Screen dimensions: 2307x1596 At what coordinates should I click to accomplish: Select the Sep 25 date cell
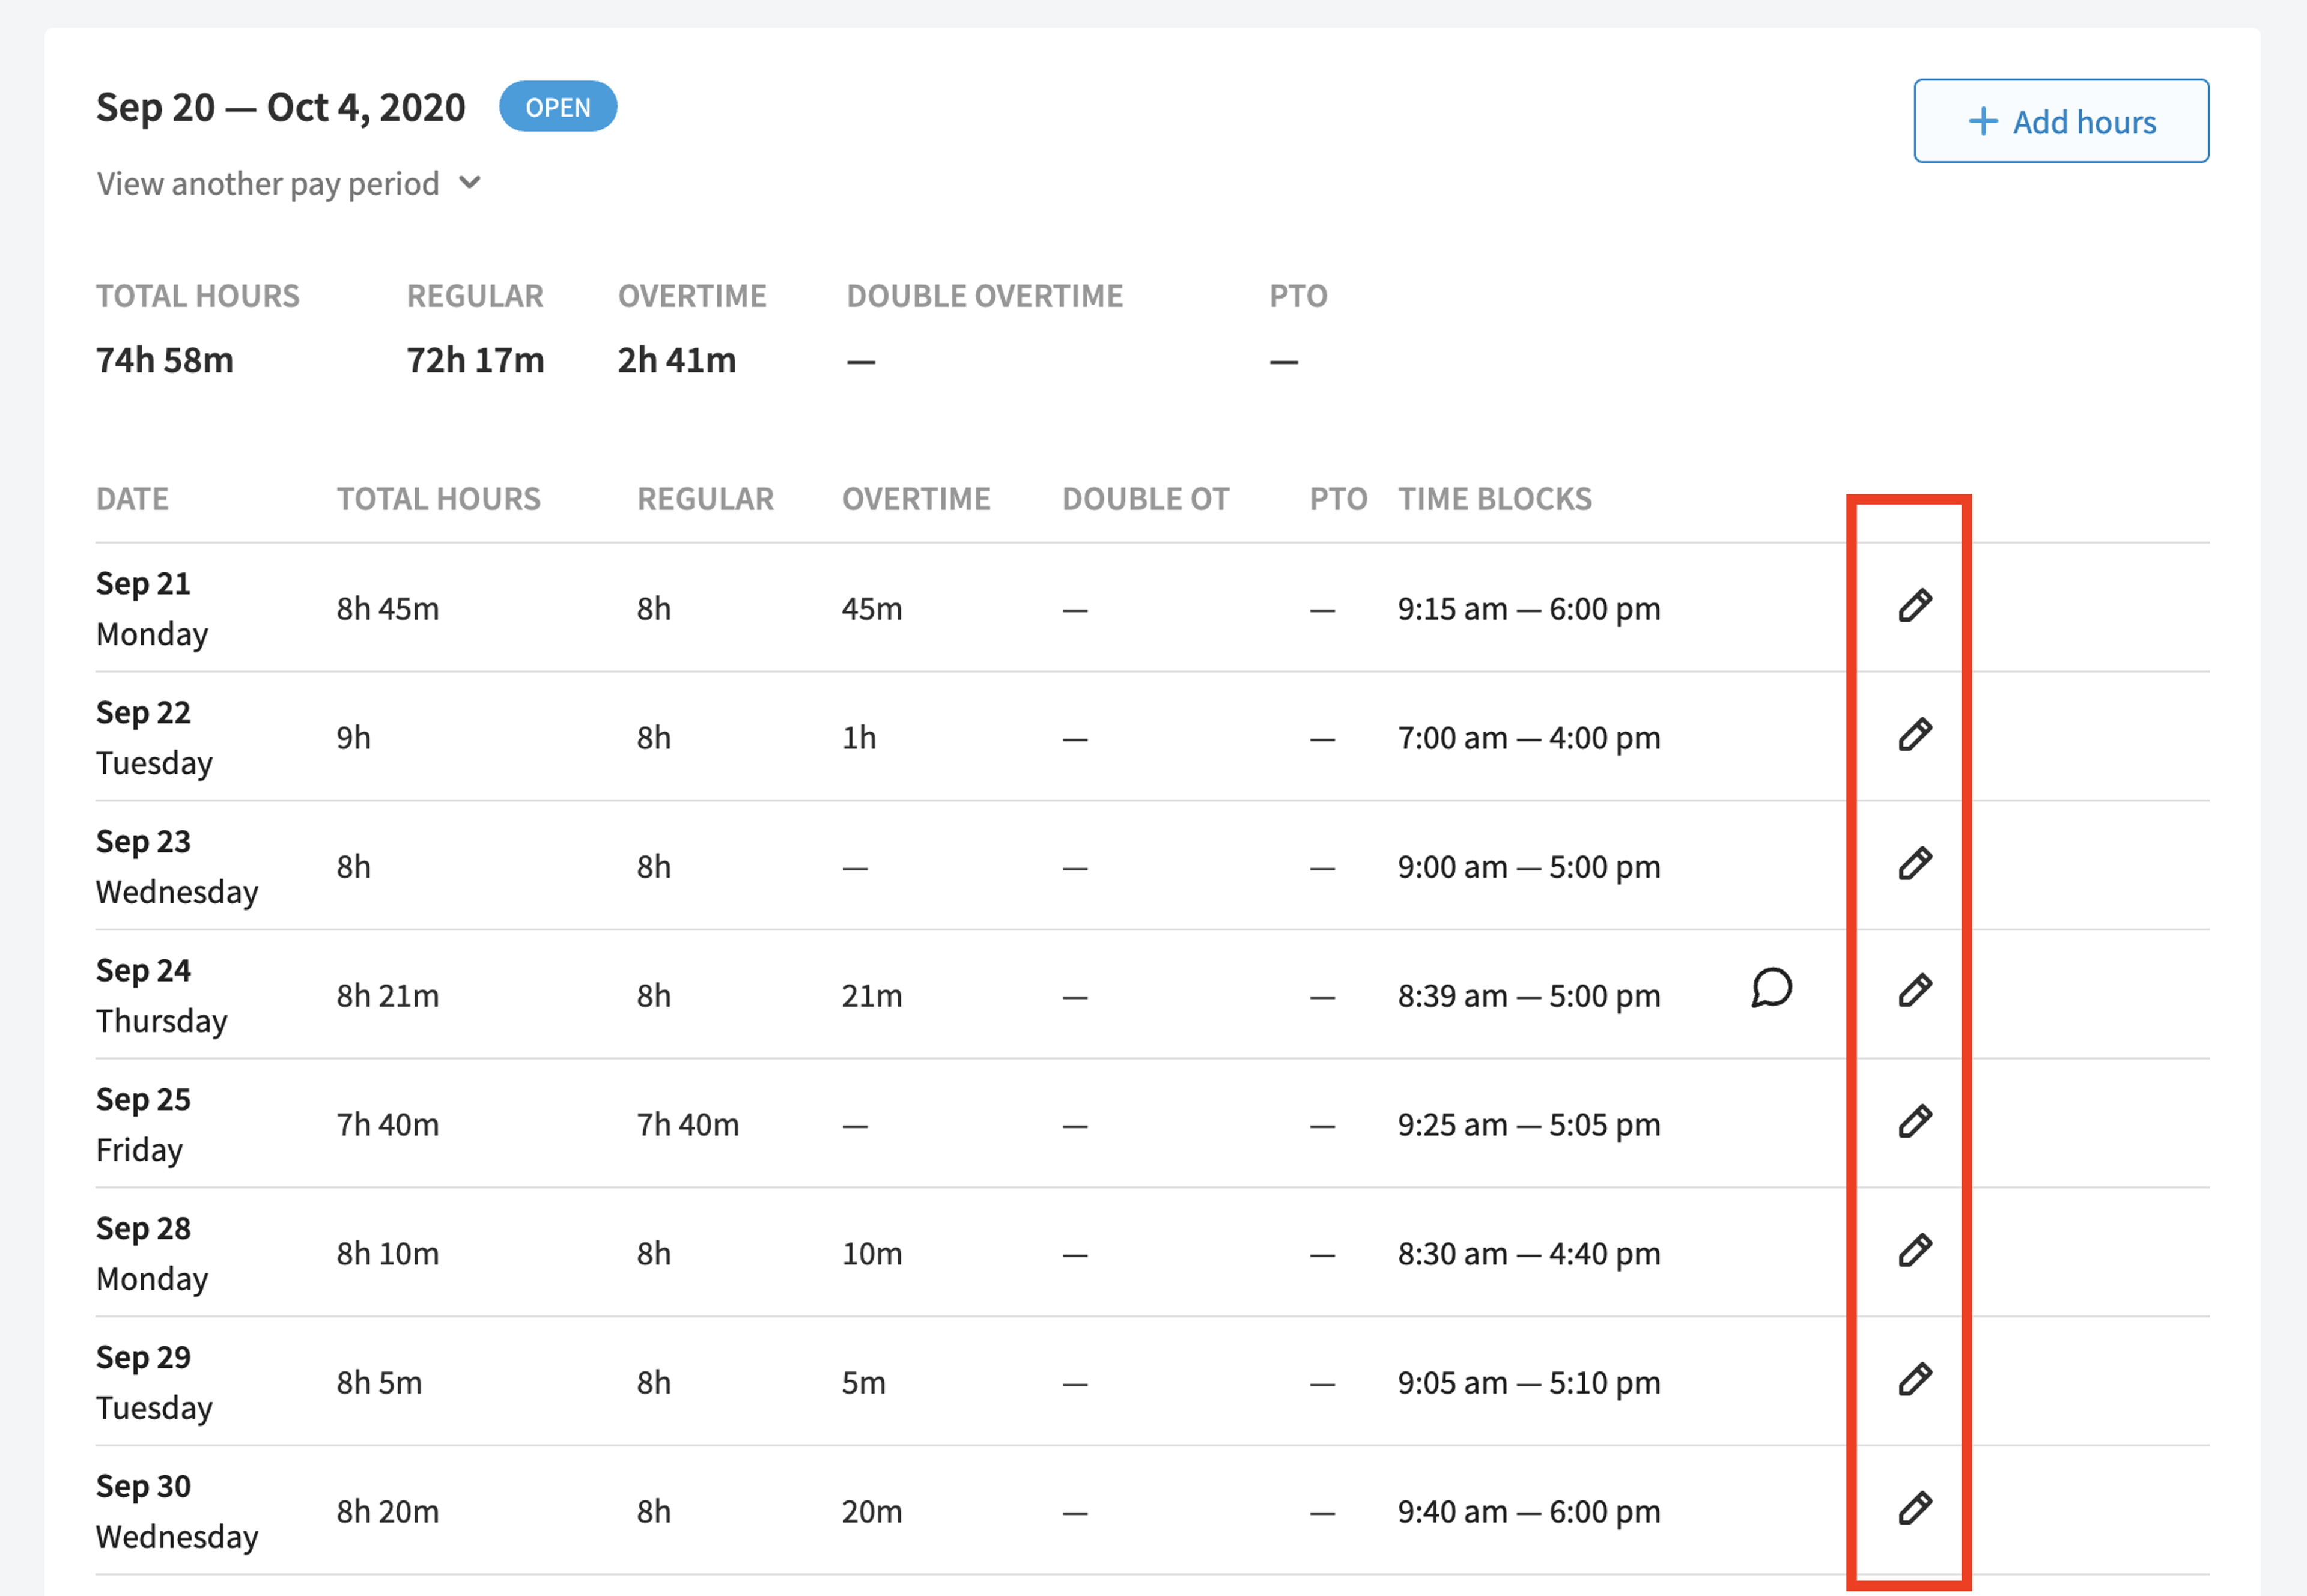pyautogui.click(x=143, y=1124)
